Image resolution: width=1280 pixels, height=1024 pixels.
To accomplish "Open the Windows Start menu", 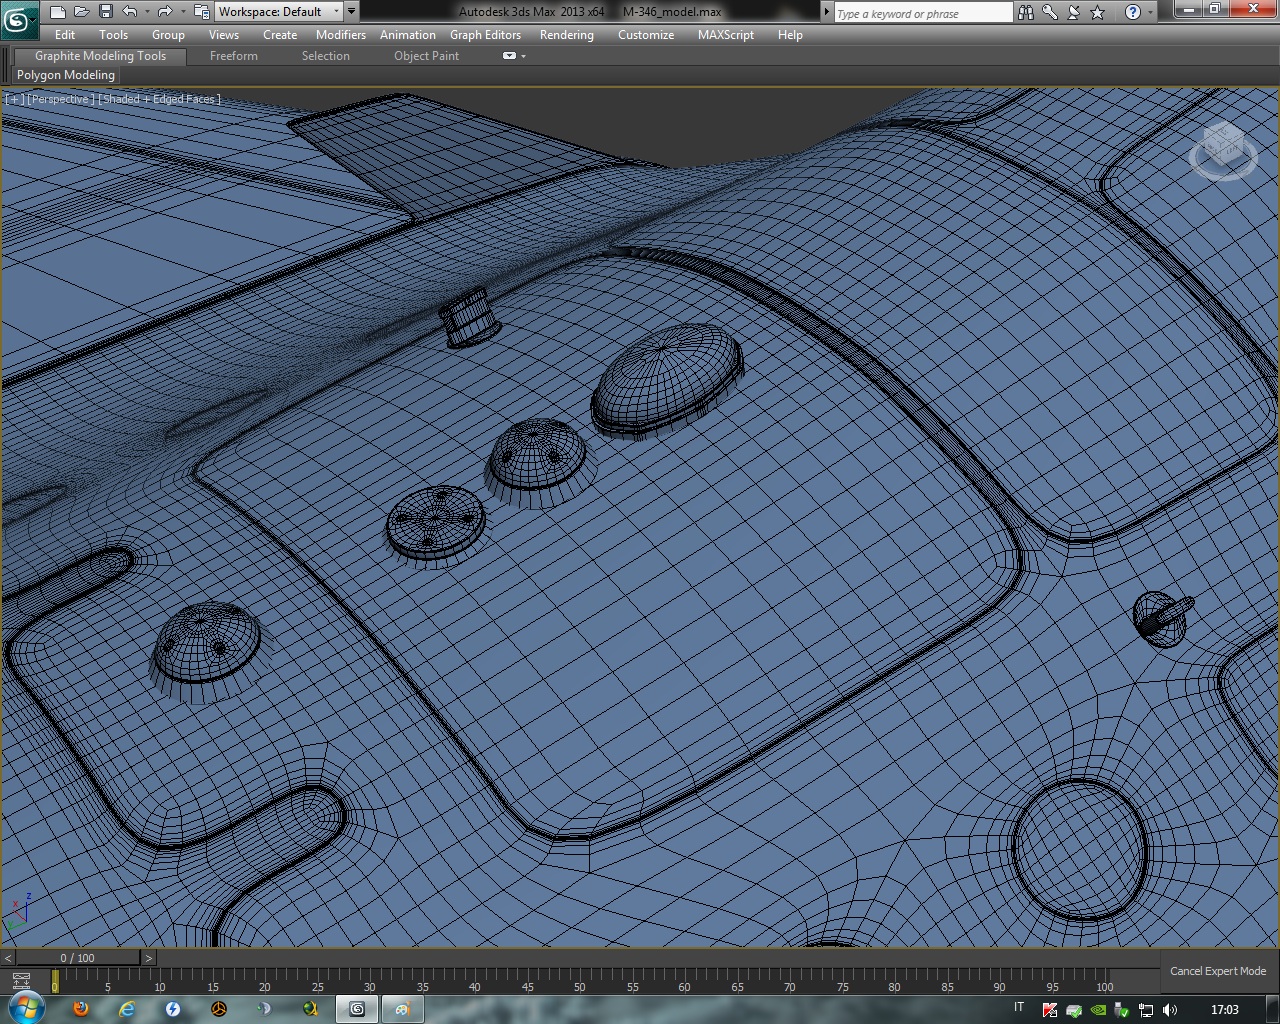I will [x=25, y=1008].
